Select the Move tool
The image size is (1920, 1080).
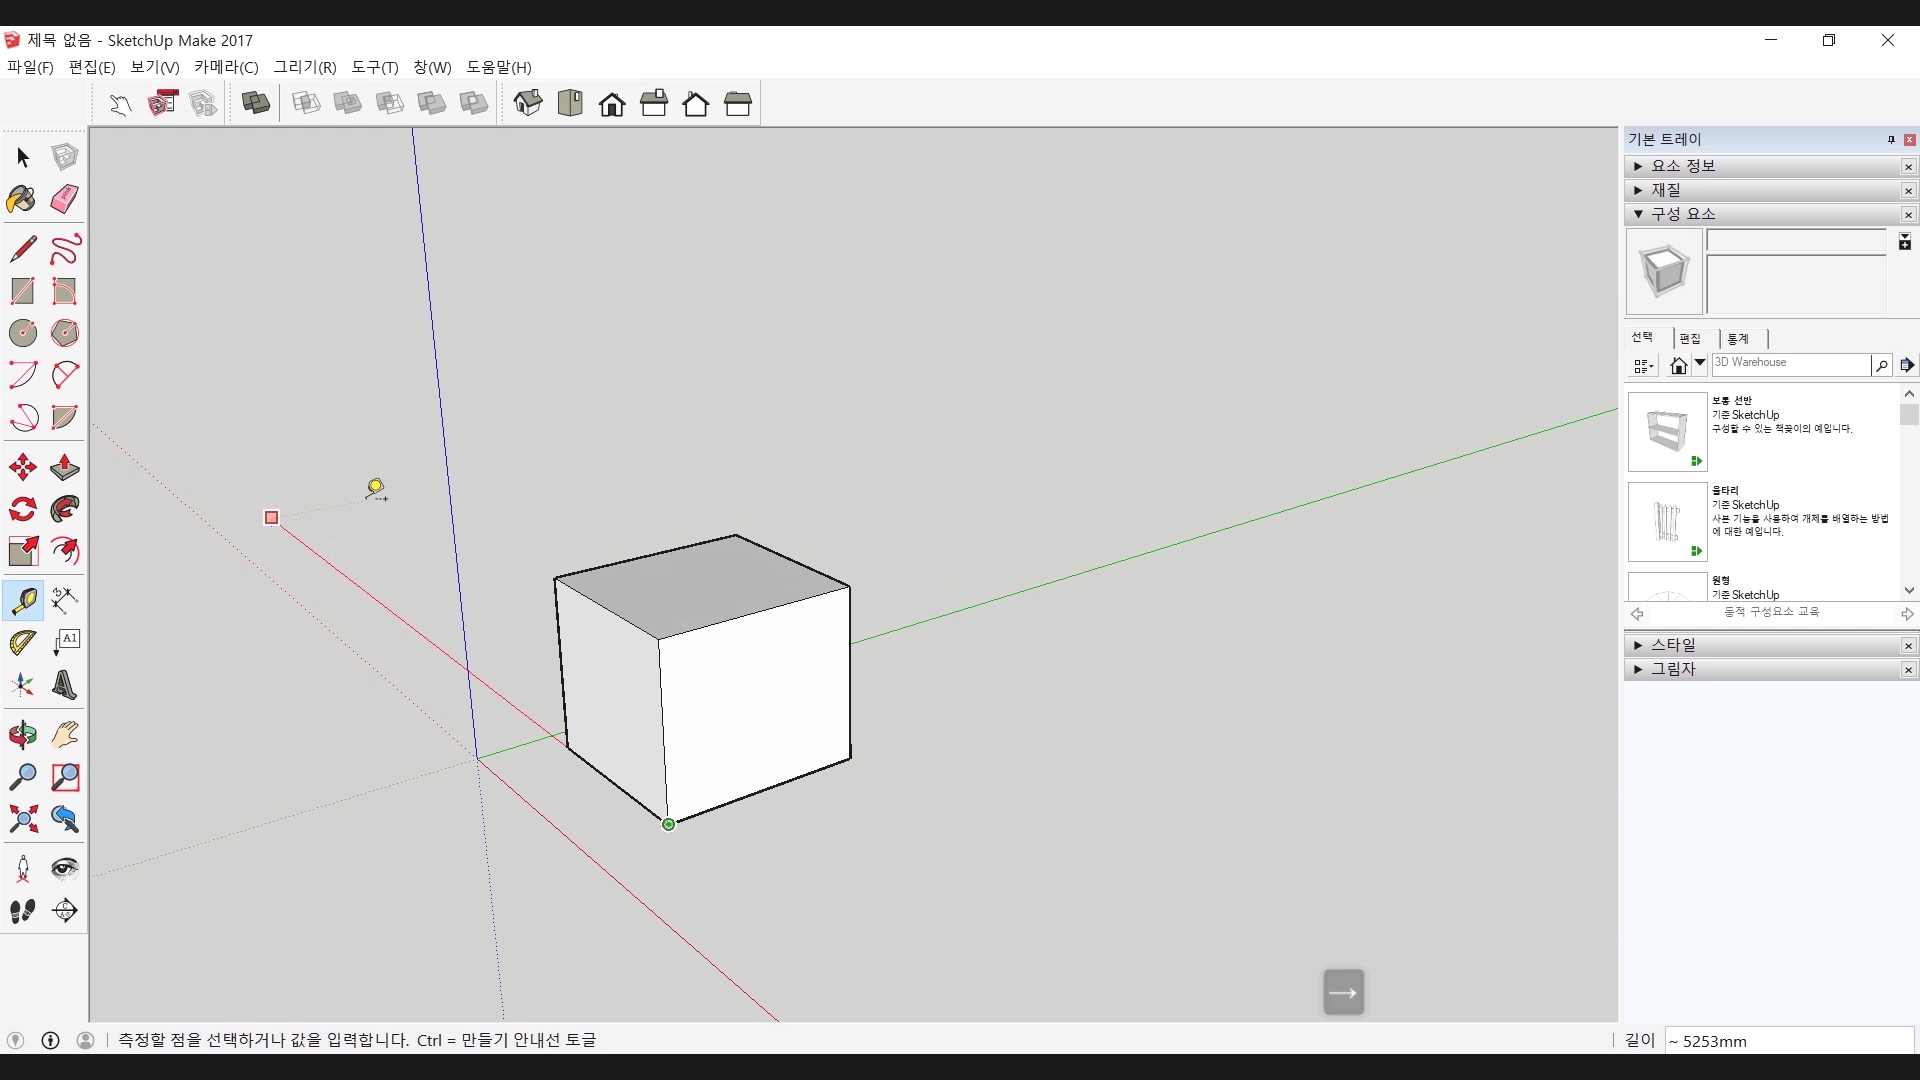point(22,467)
